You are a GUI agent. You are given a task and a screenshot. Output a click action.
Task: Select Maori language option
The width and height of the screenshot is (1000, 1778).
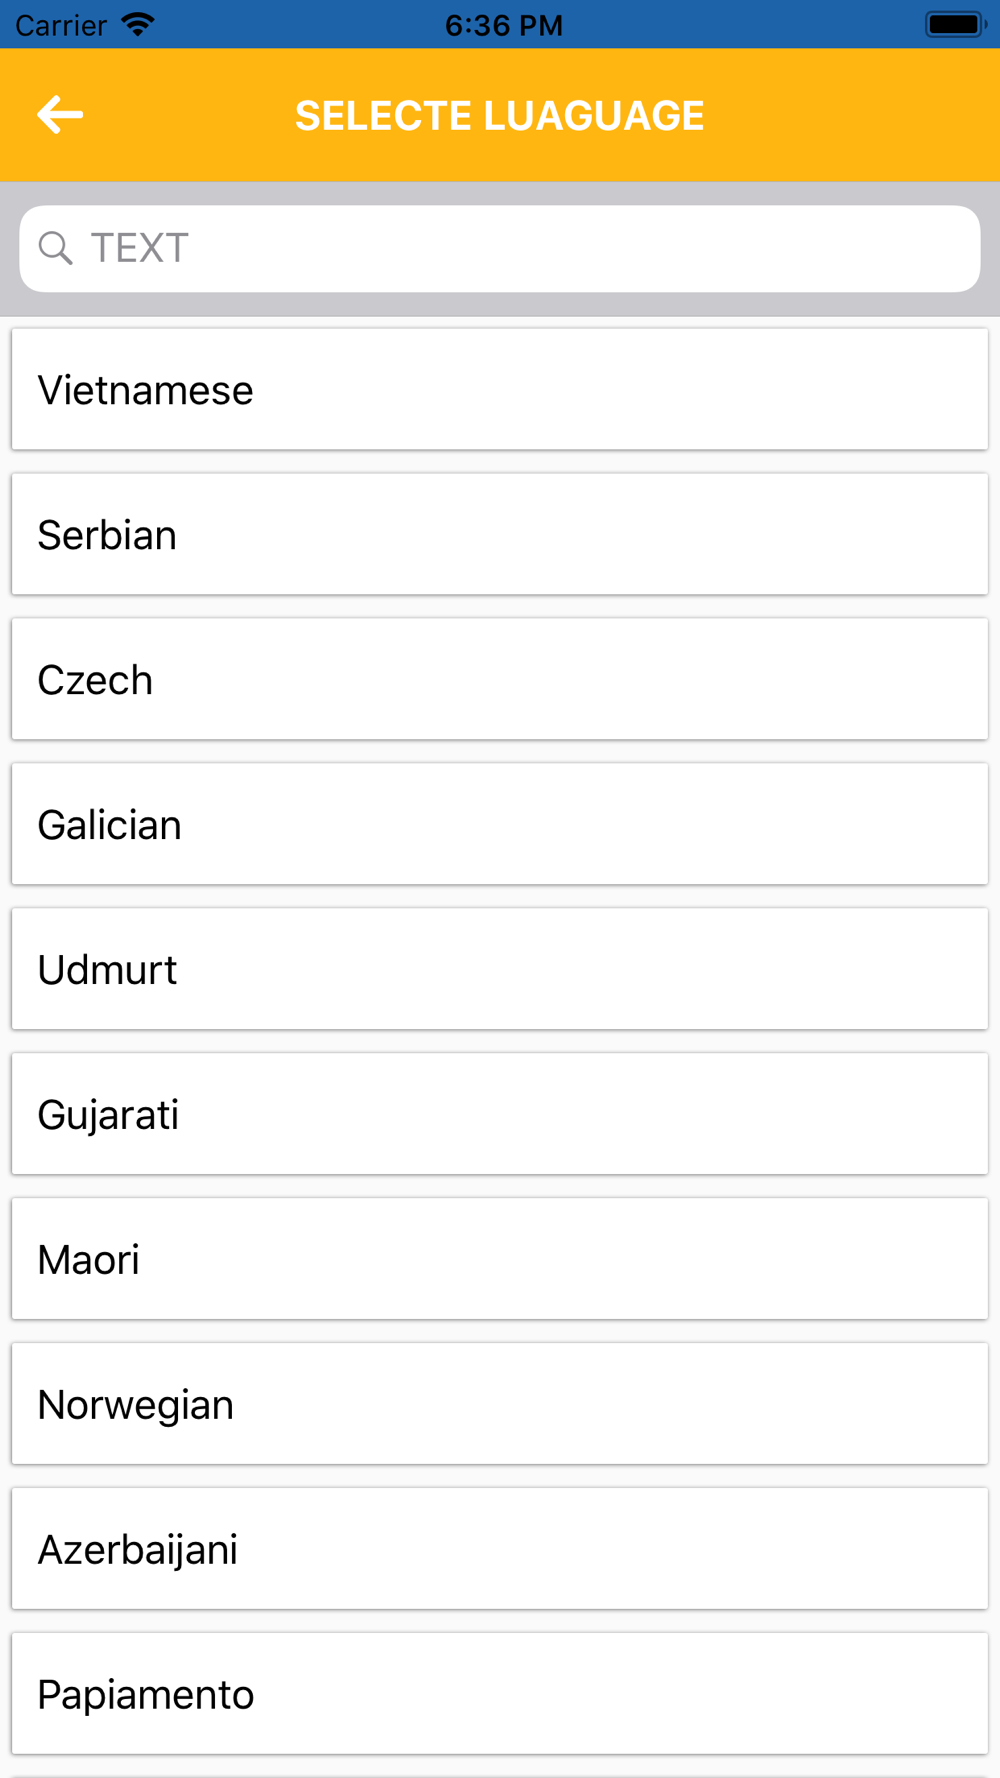pyautogui.click(x=500, y=1259)
